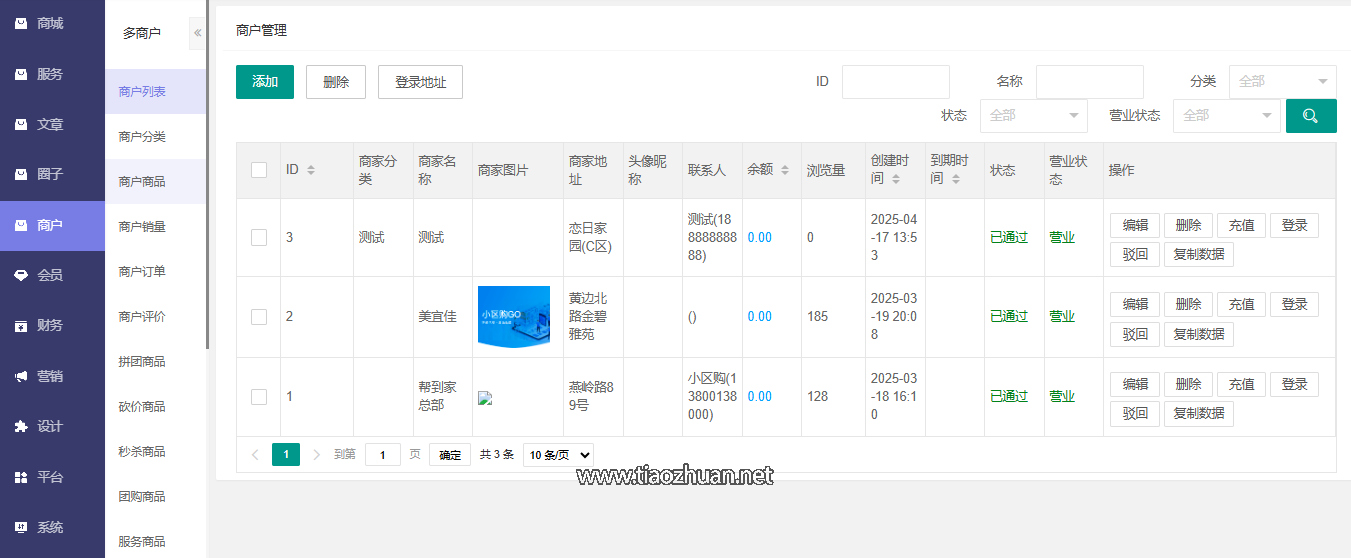Sort table by ID column arrows
The height and width of the screenshot is (558, 1351).
311,170
